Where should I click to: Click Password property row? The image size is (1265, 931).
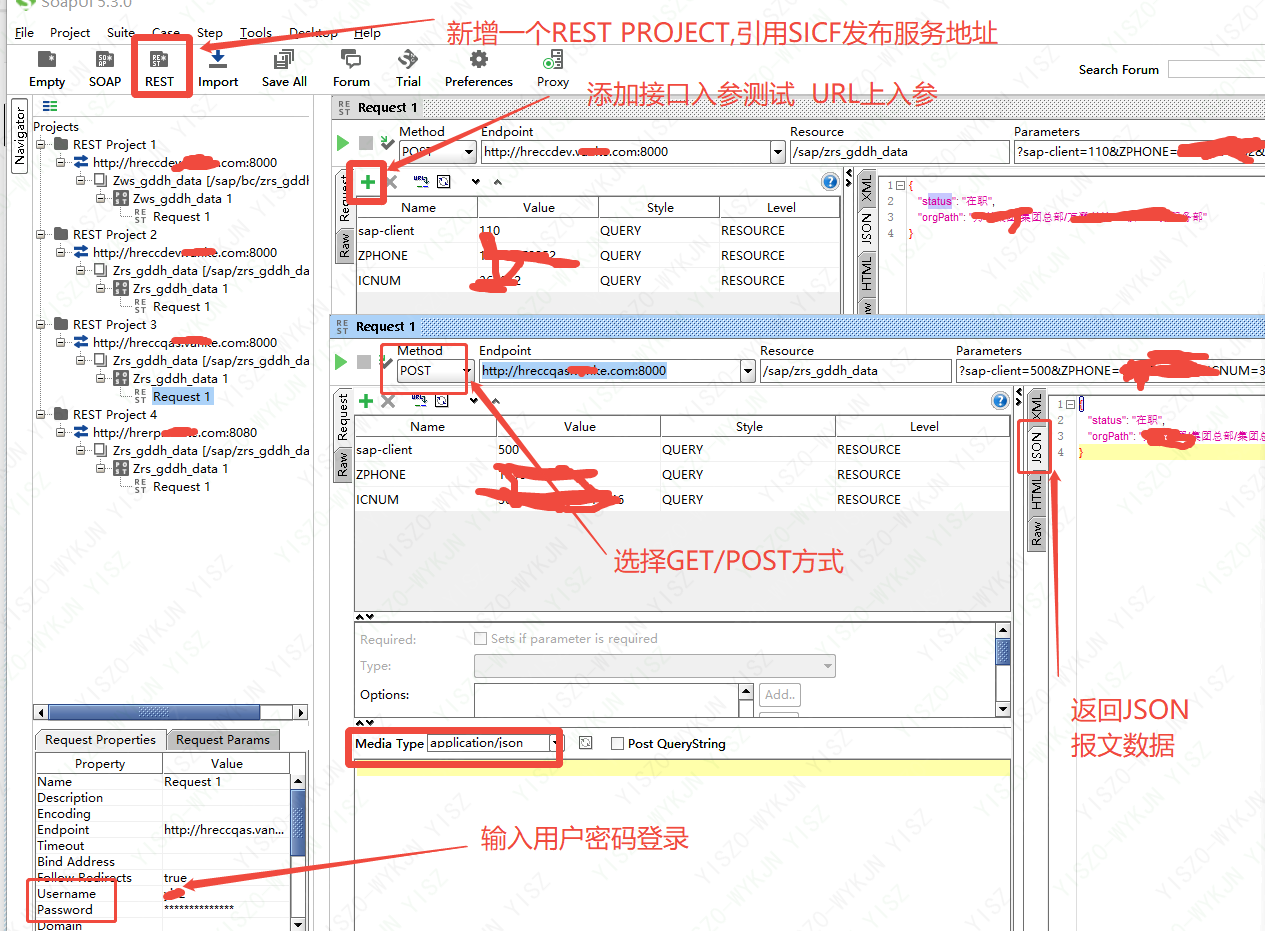pos(163,909)
